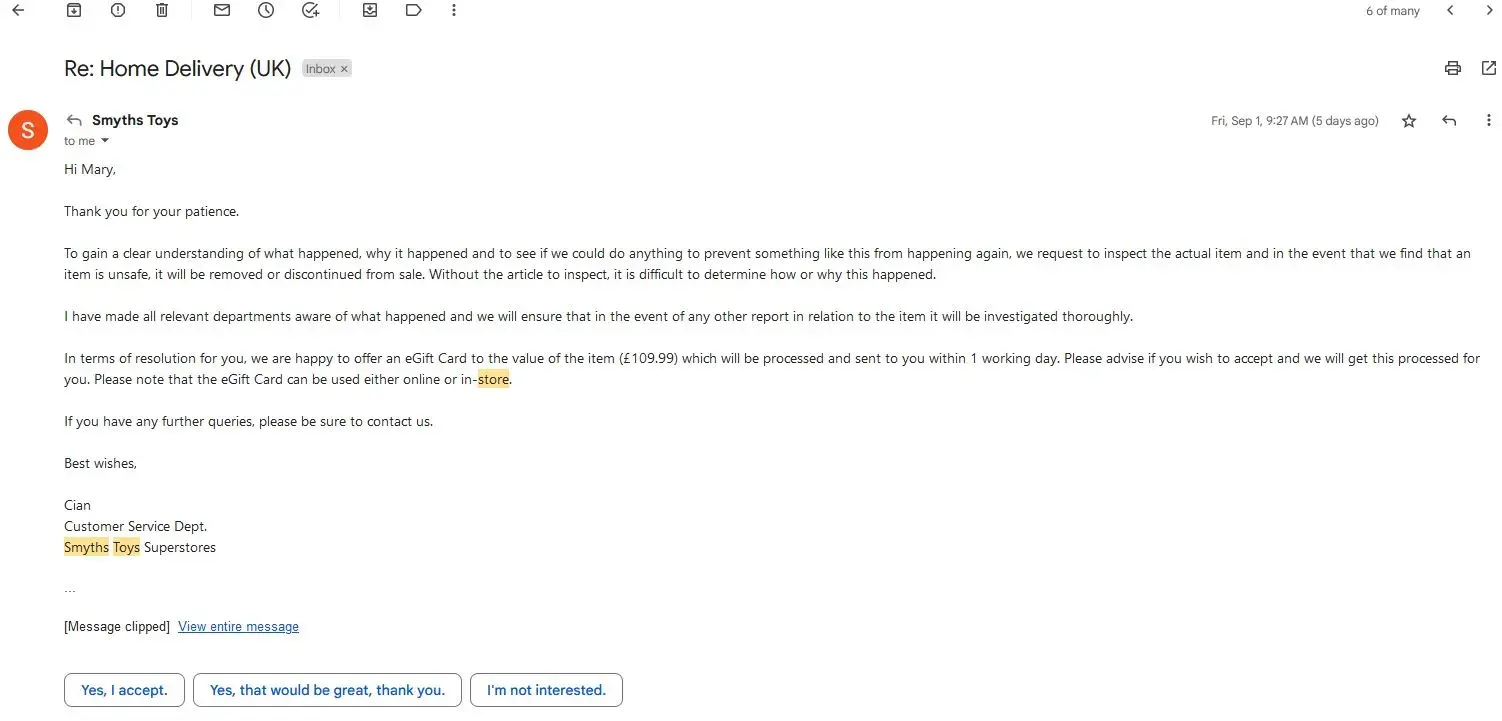Show trimmed content via the three dots

click(70, 589)
